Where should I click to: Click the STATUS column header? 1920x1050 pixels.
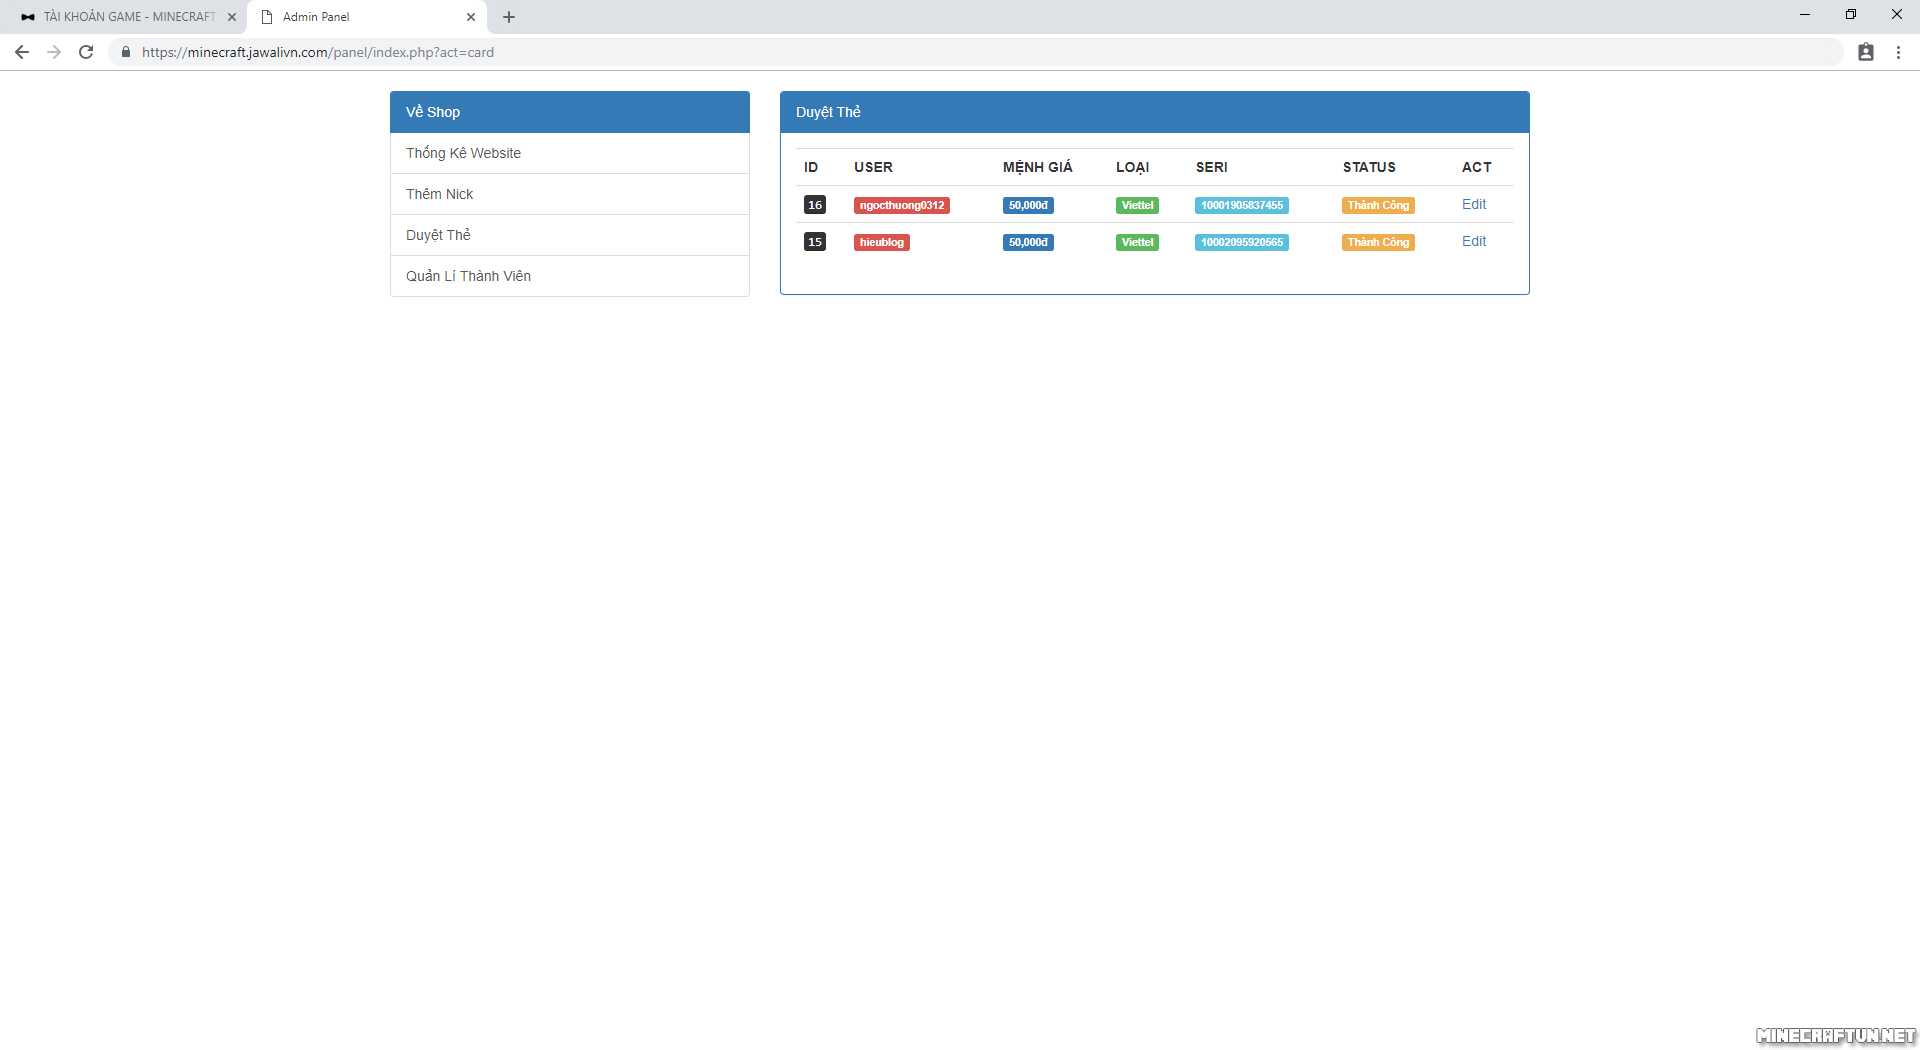1369,167
